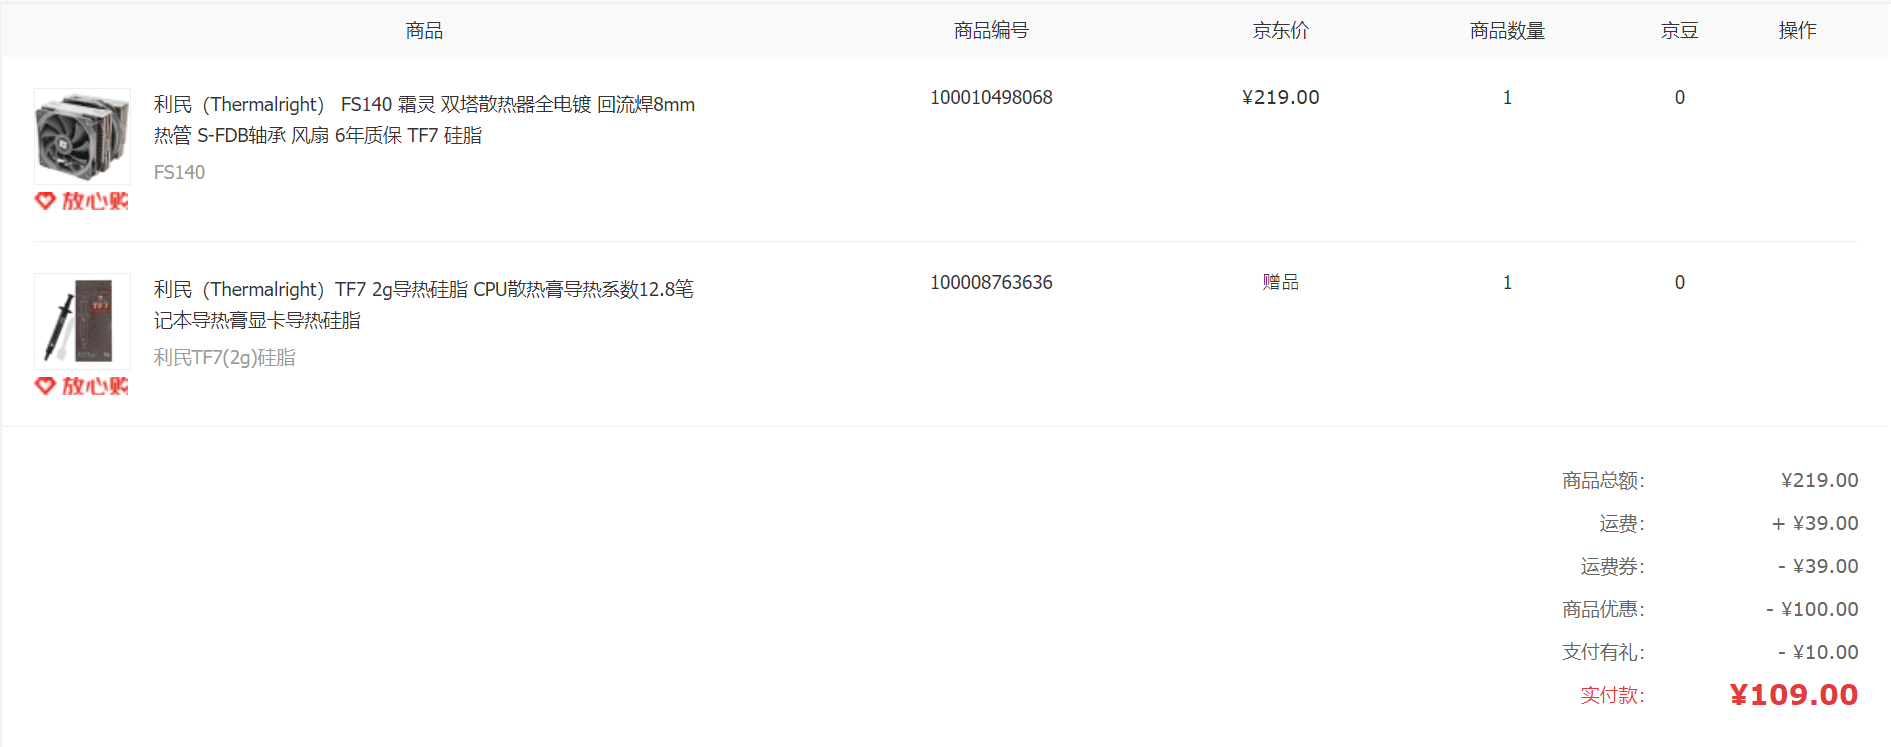Click the gray 利民TF7(2g)硅脂 spec label
1891x747 pixels.
pos(224,357)
